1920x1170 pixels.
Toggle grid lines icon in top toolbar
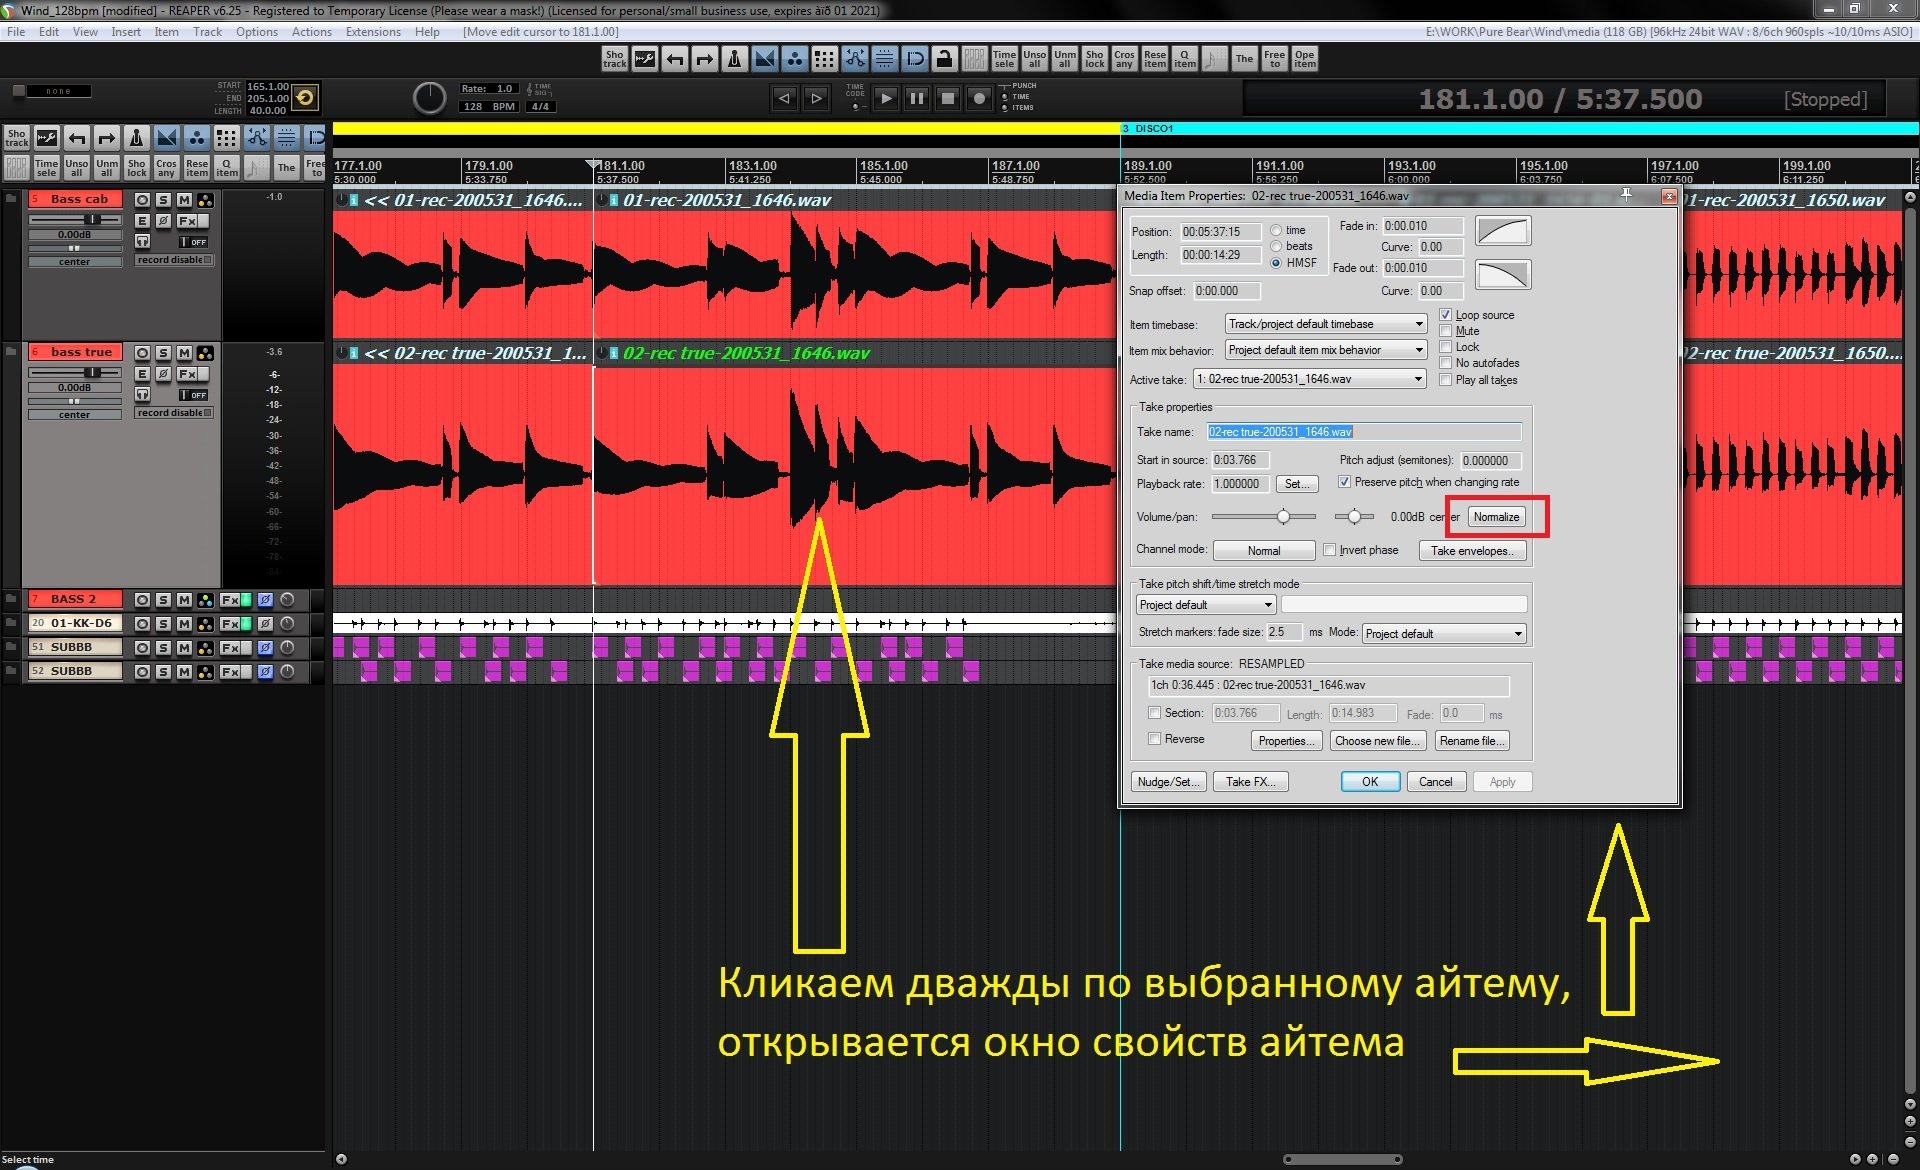tap(824, 60)
